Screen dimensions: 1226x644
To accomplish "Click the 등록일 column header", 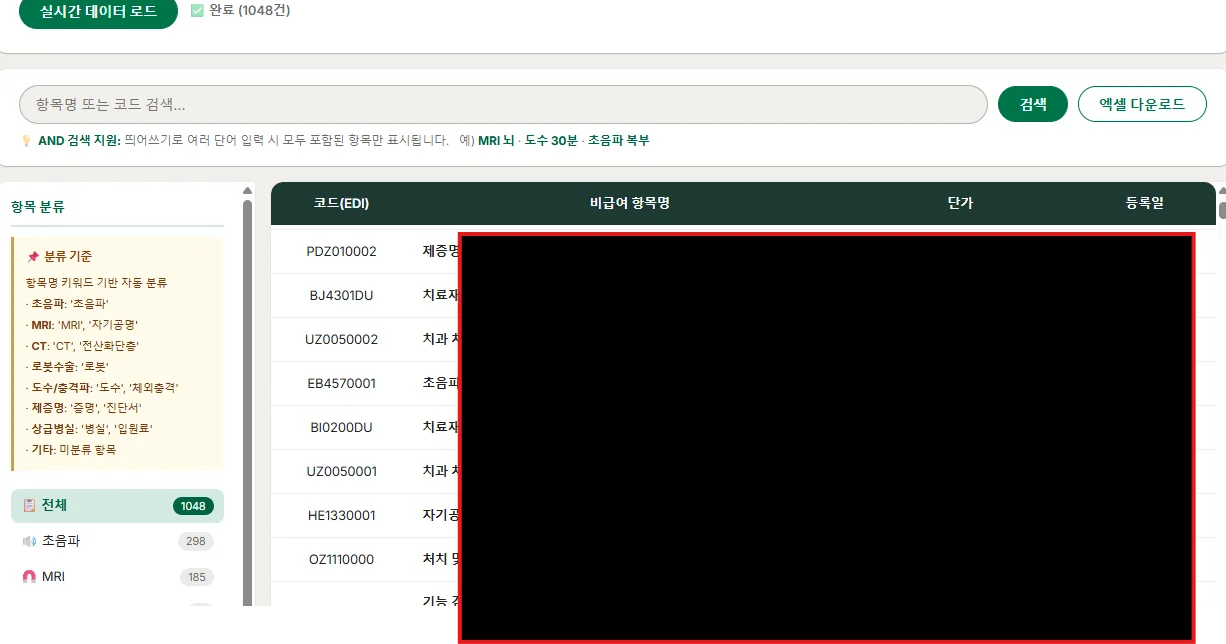I will (x=1144, y=203).
